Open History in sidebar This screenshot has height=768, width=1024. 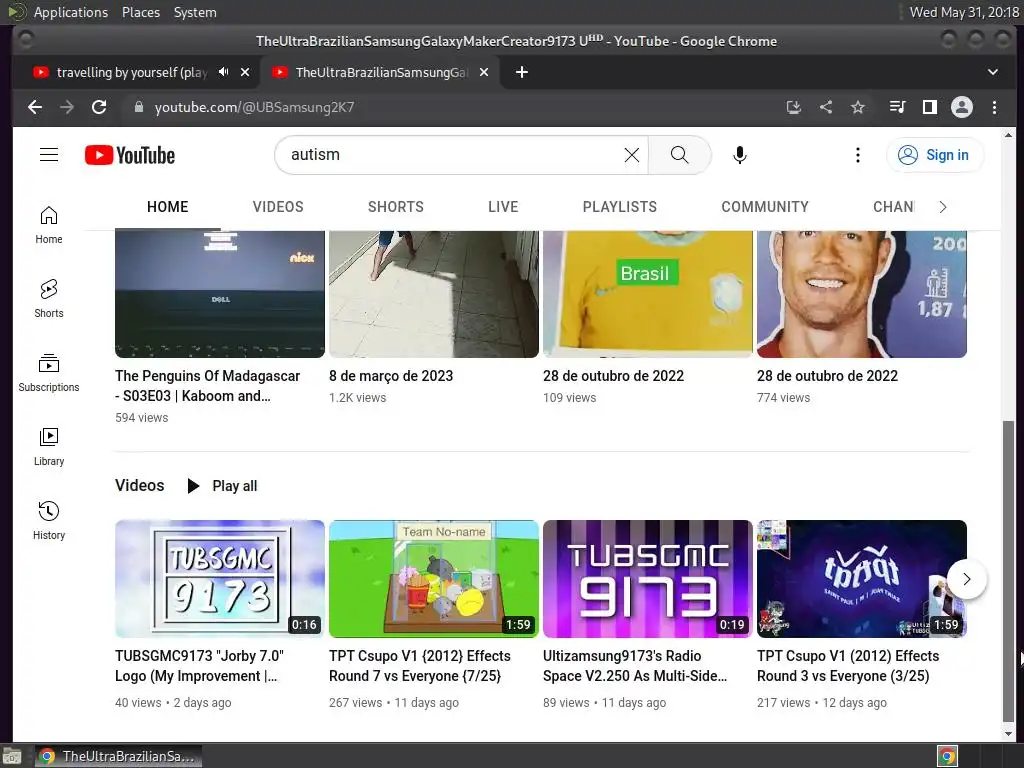[x=49, y=520]
